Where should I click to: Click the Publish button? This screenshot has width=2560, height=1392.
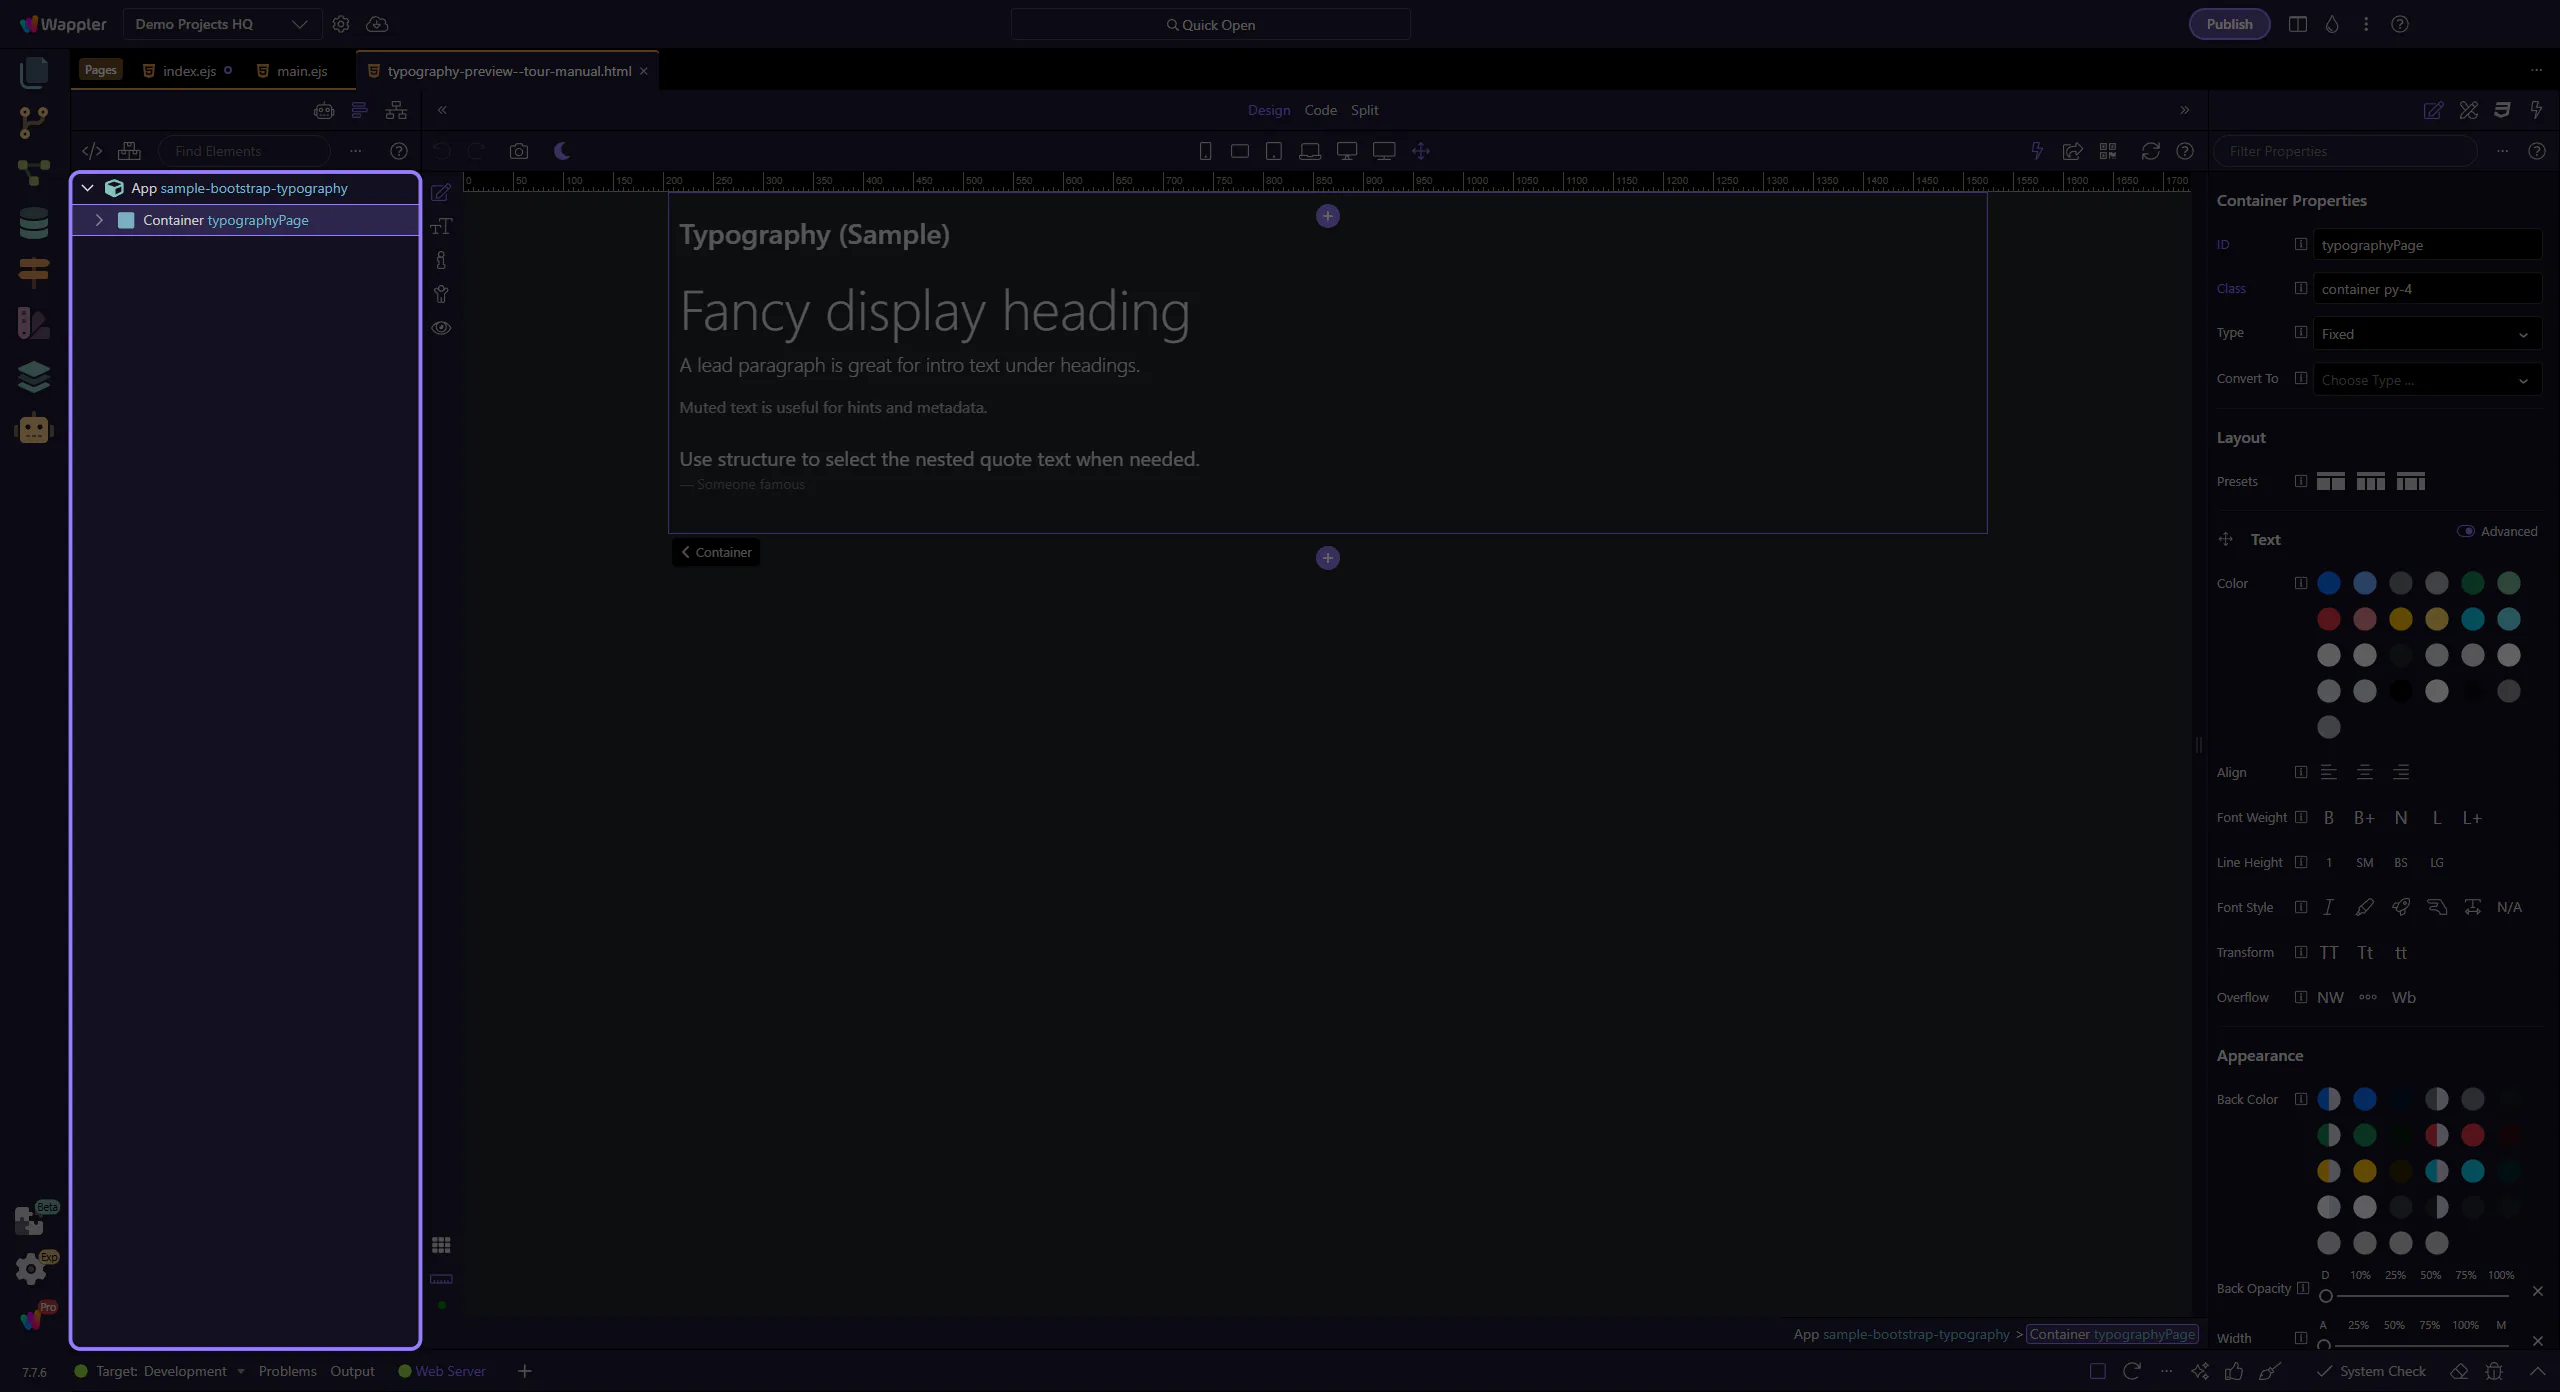[2229, 24]
